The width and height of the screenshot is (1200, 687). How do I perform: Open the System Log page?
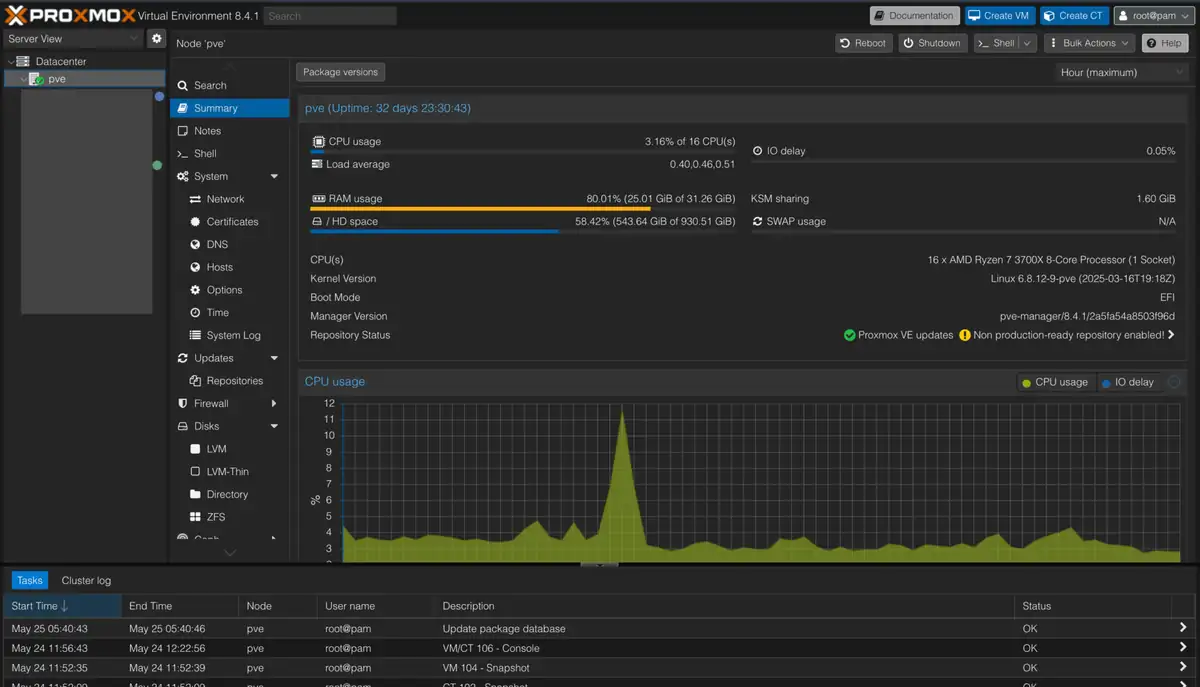233,336
